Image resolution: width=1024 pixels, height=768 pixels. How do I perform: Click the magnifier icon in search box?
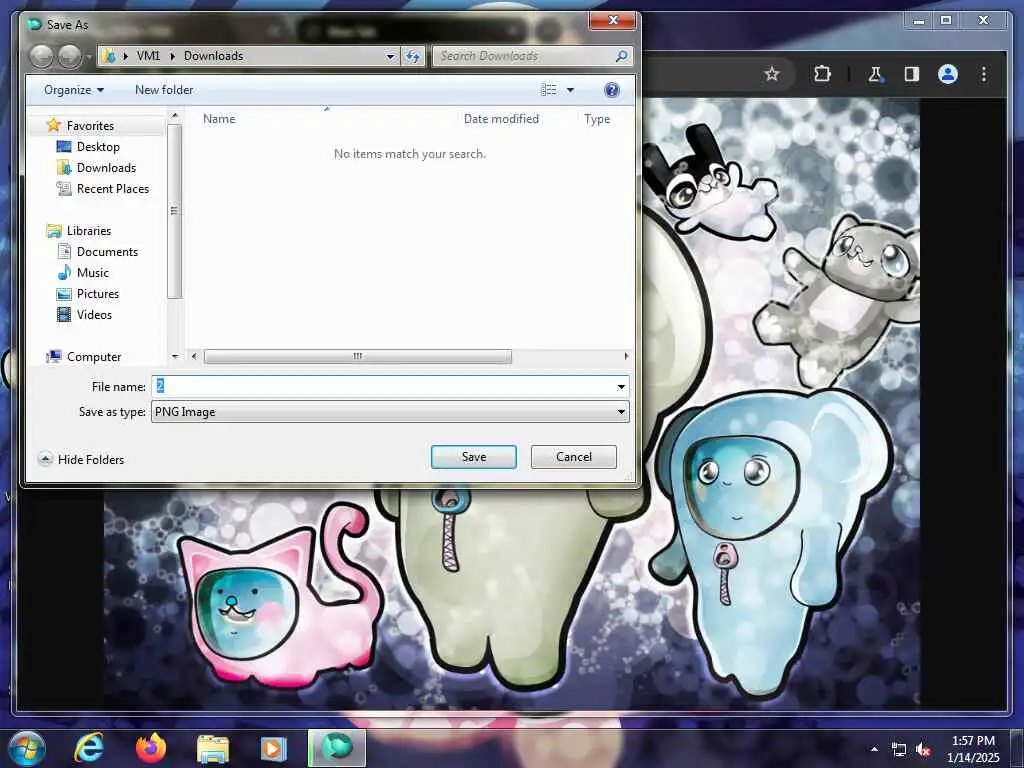622,56
